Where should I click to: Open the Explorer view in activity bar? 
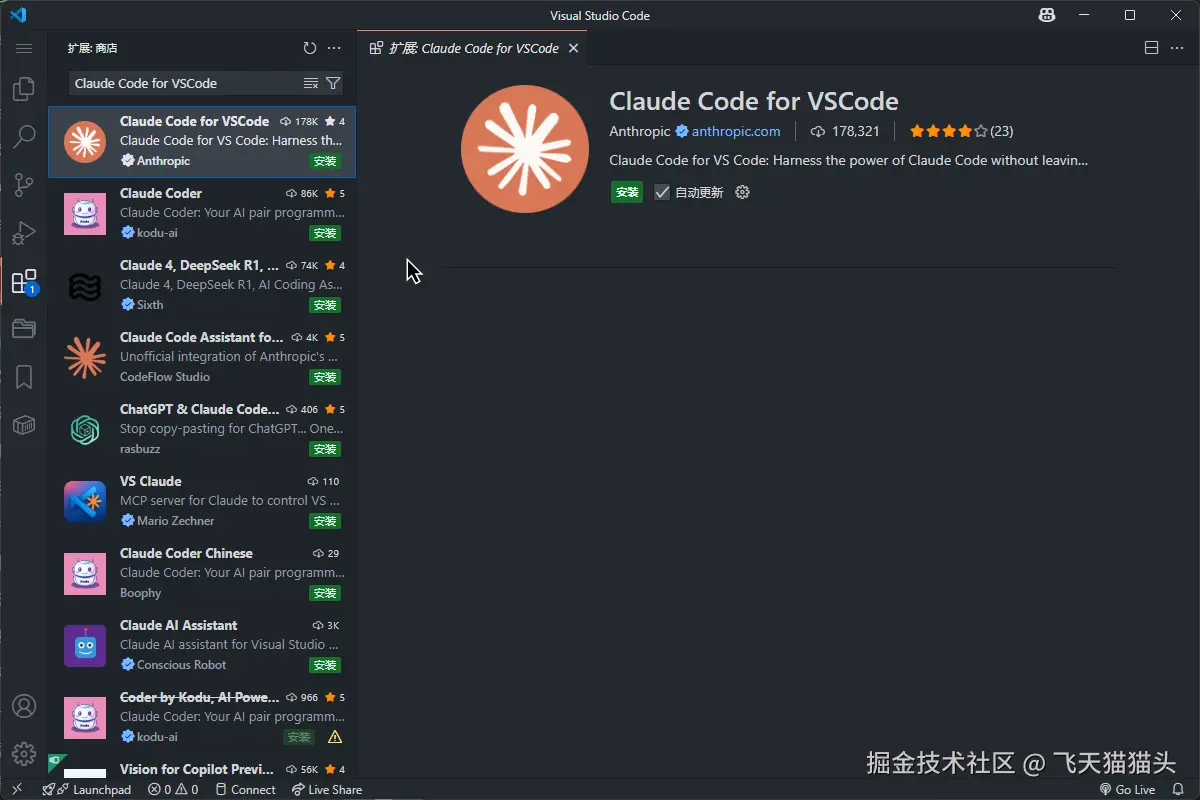pyautogui.click(x=24, y=89)
